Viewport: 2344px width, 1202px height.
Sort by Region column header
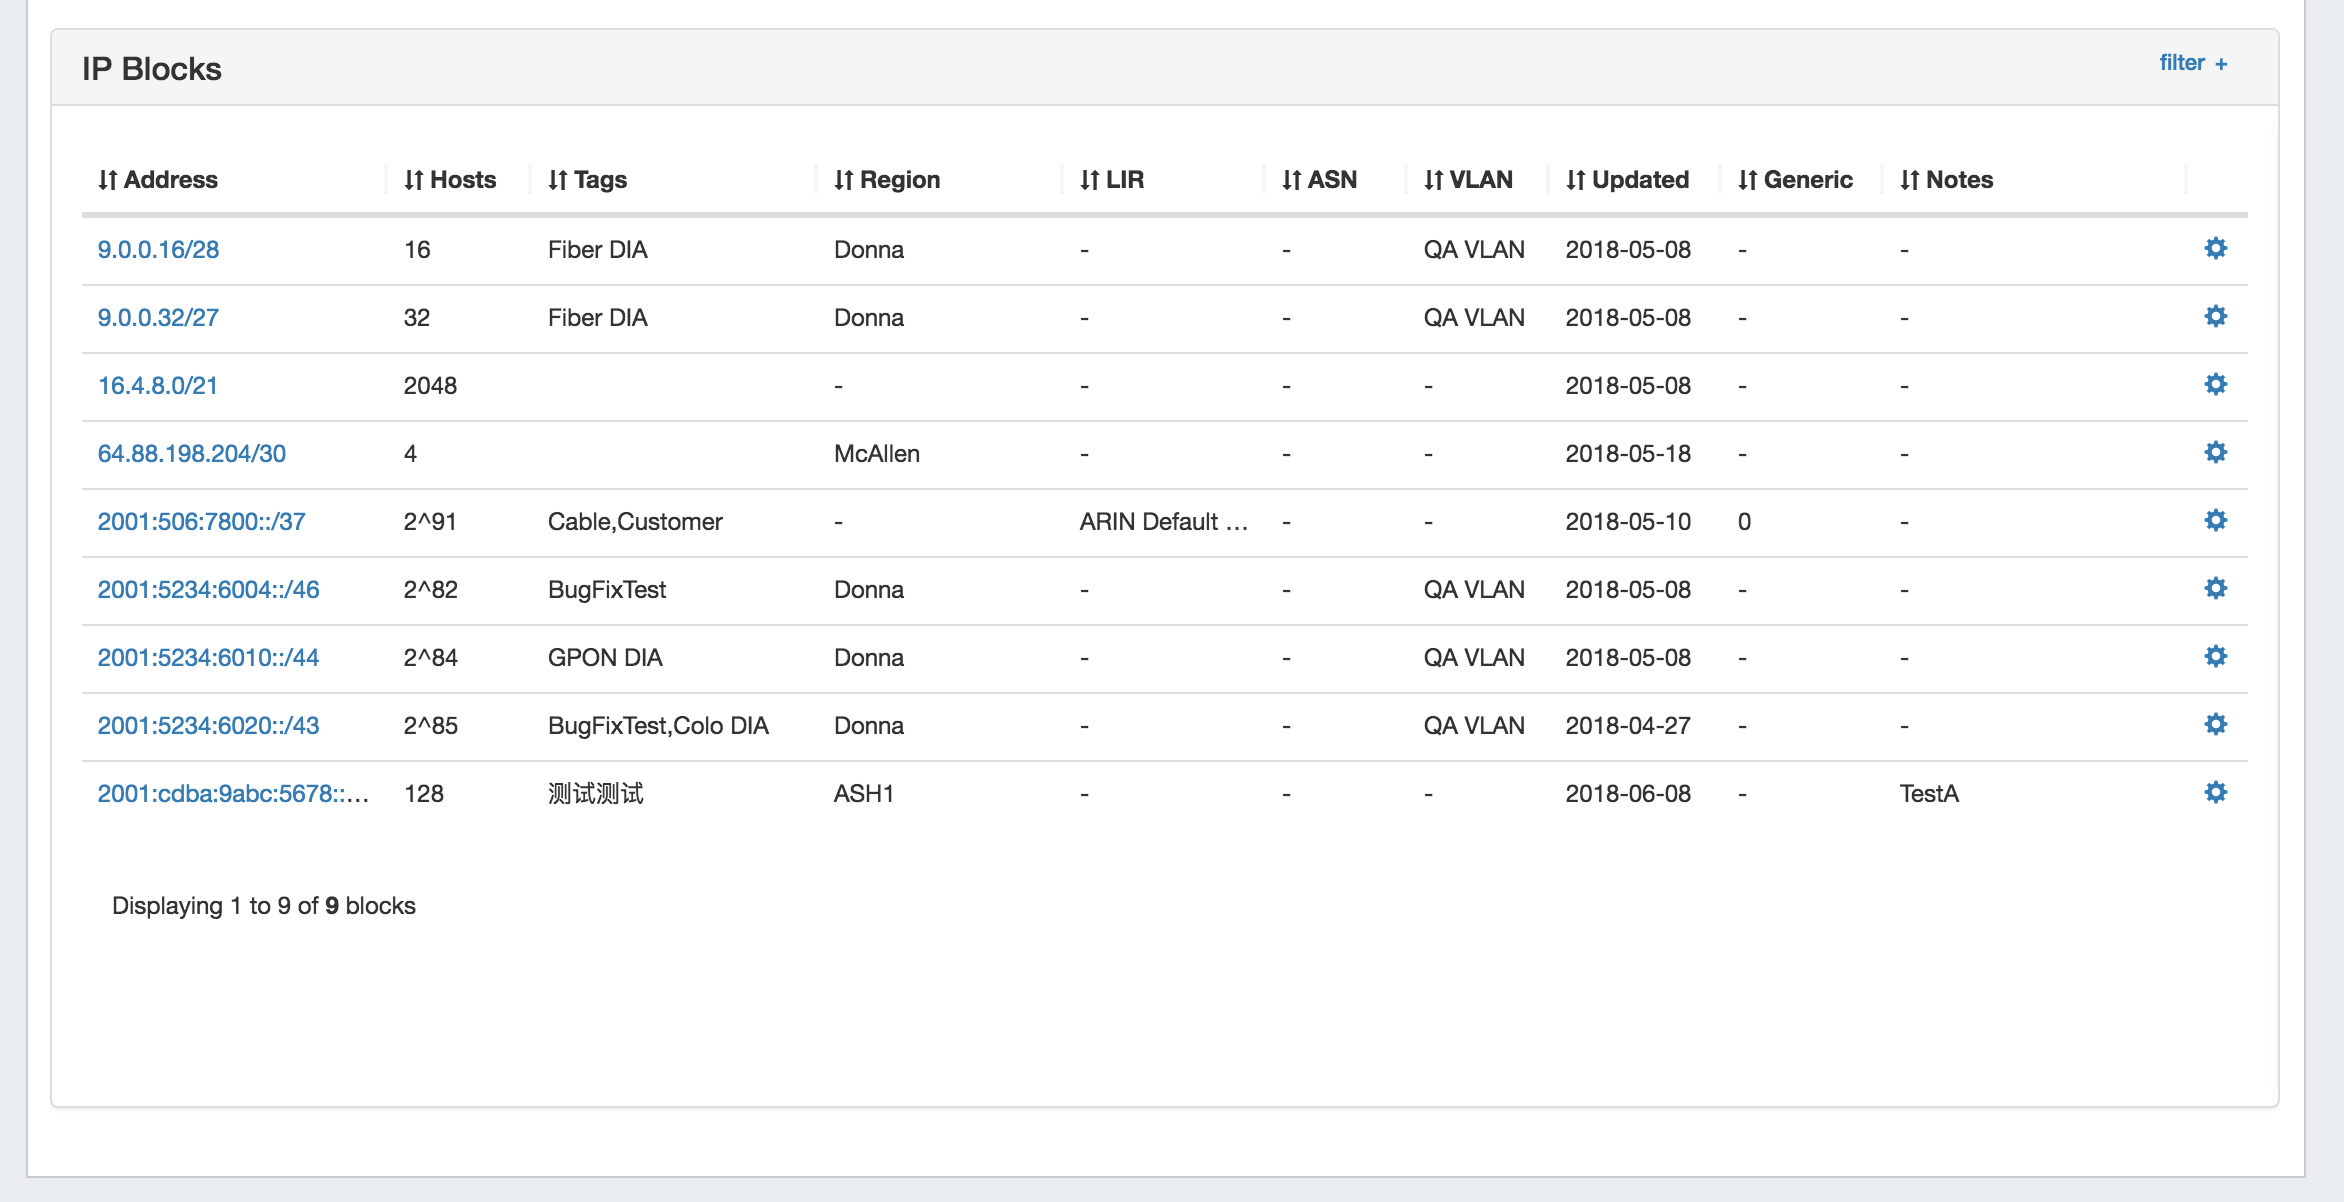pos(887,180)
